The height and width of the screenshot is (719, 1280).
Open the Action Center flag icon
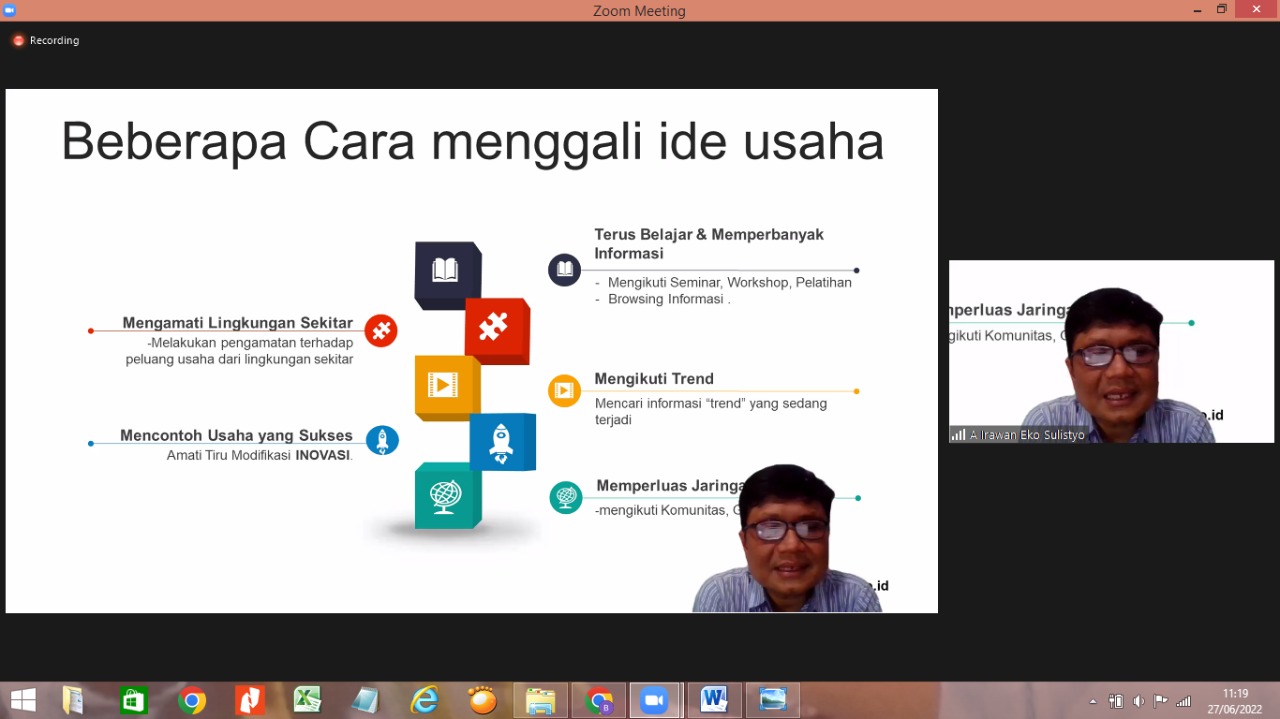(1161, 701)
